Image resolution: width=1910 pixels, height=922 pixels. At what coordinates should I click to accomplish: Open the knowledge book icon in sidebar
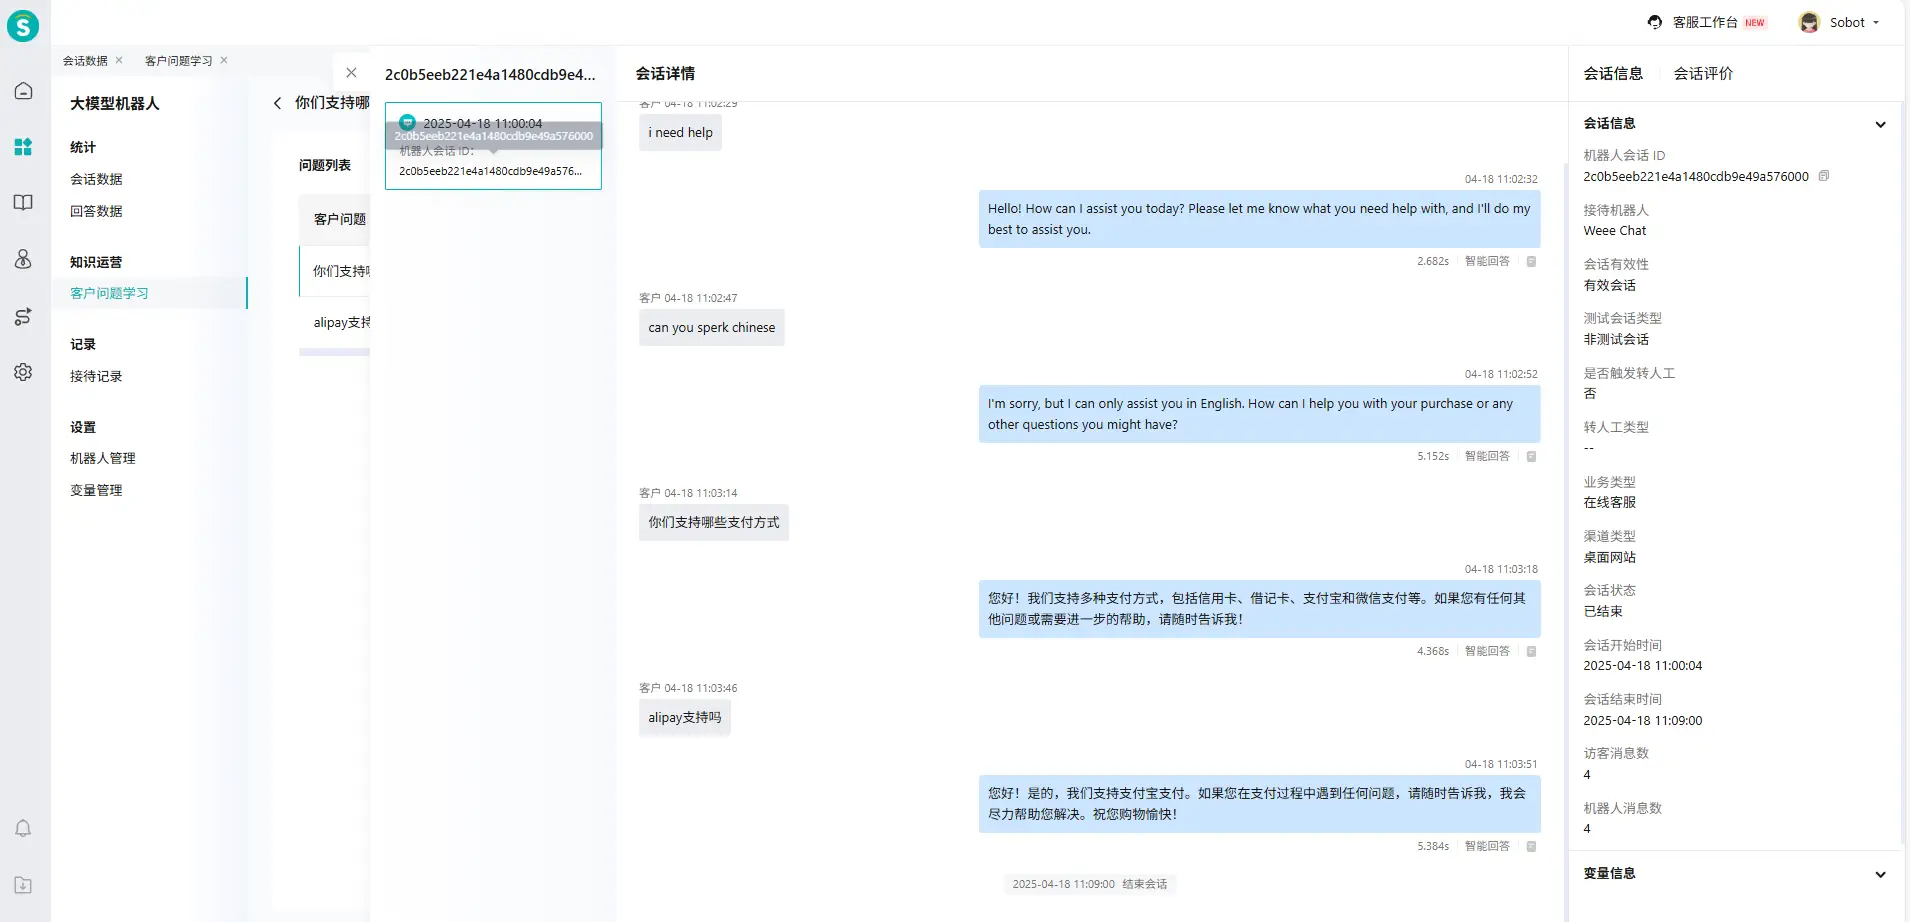23,203
